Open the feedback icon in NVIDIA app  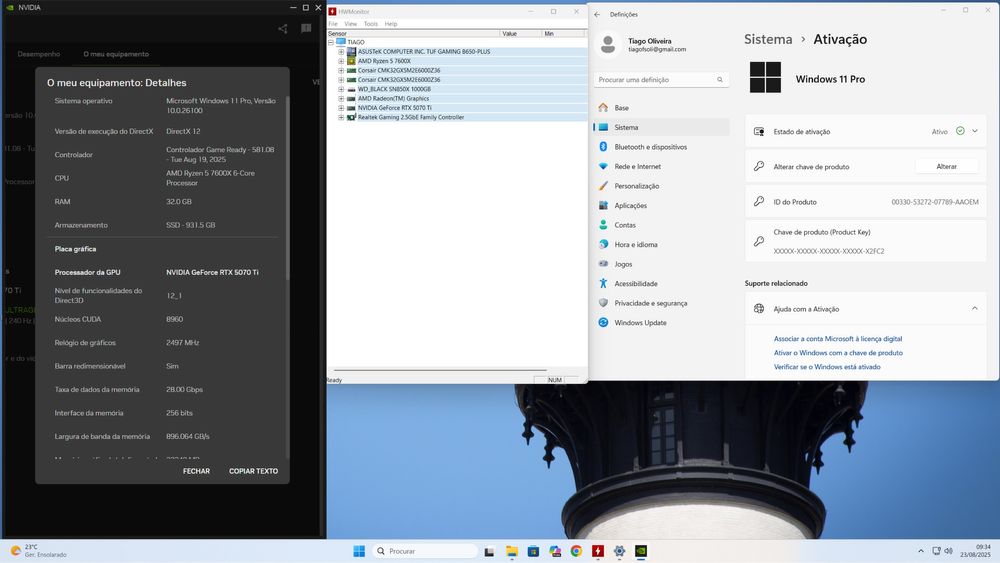tap(306, 28)
